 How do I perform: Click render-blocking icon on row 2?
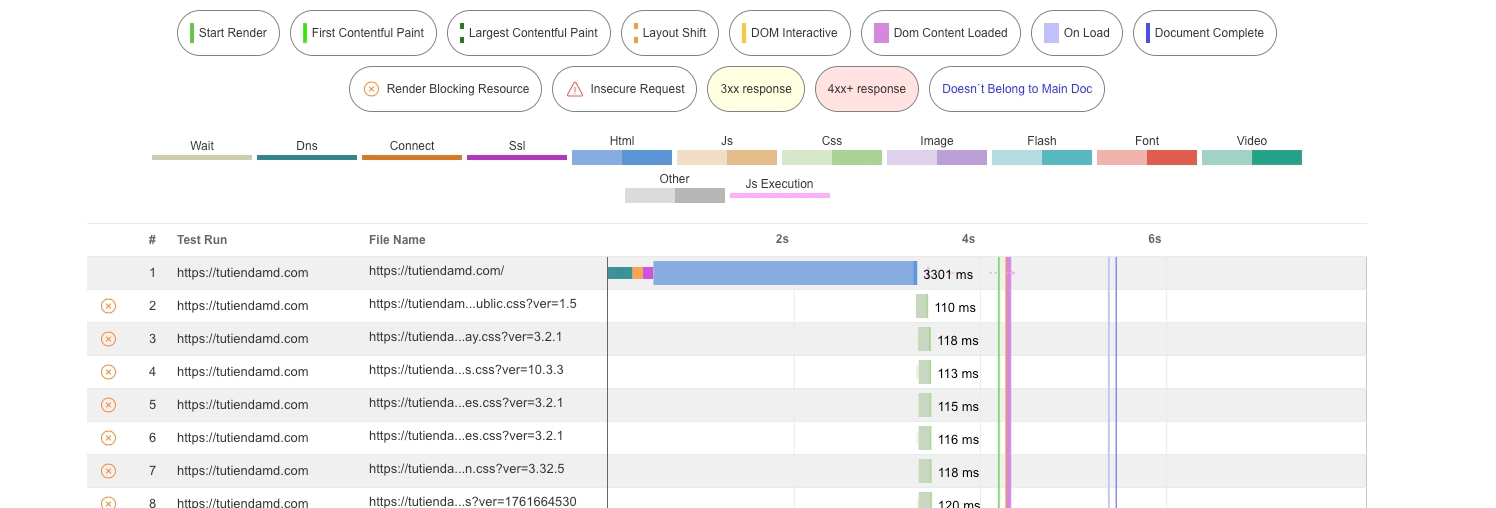tap(108, 306)
